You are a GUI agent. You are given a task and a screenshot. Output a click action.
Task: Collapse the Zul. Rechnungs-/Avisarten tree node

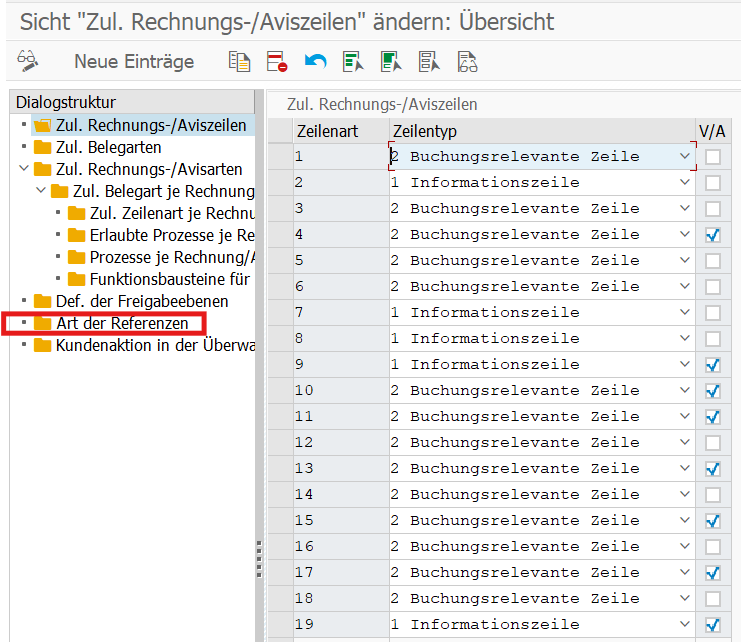24,169
